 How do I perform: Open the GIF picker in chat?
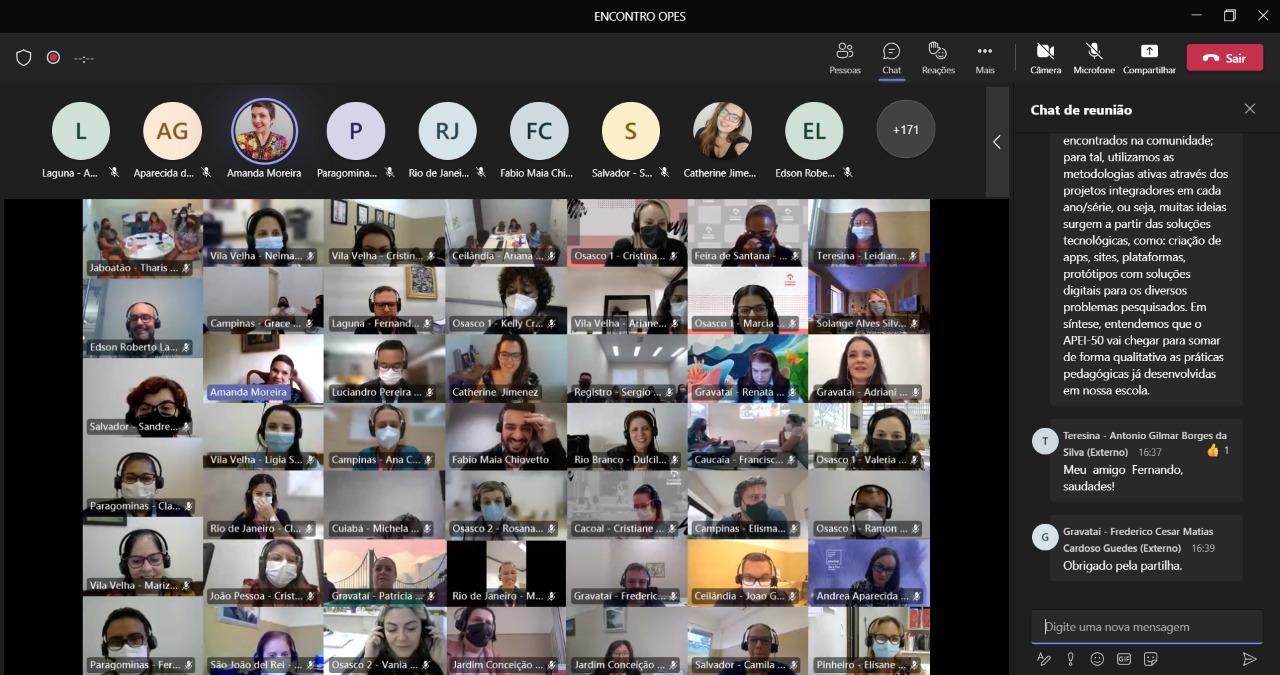pos(1123,659)
